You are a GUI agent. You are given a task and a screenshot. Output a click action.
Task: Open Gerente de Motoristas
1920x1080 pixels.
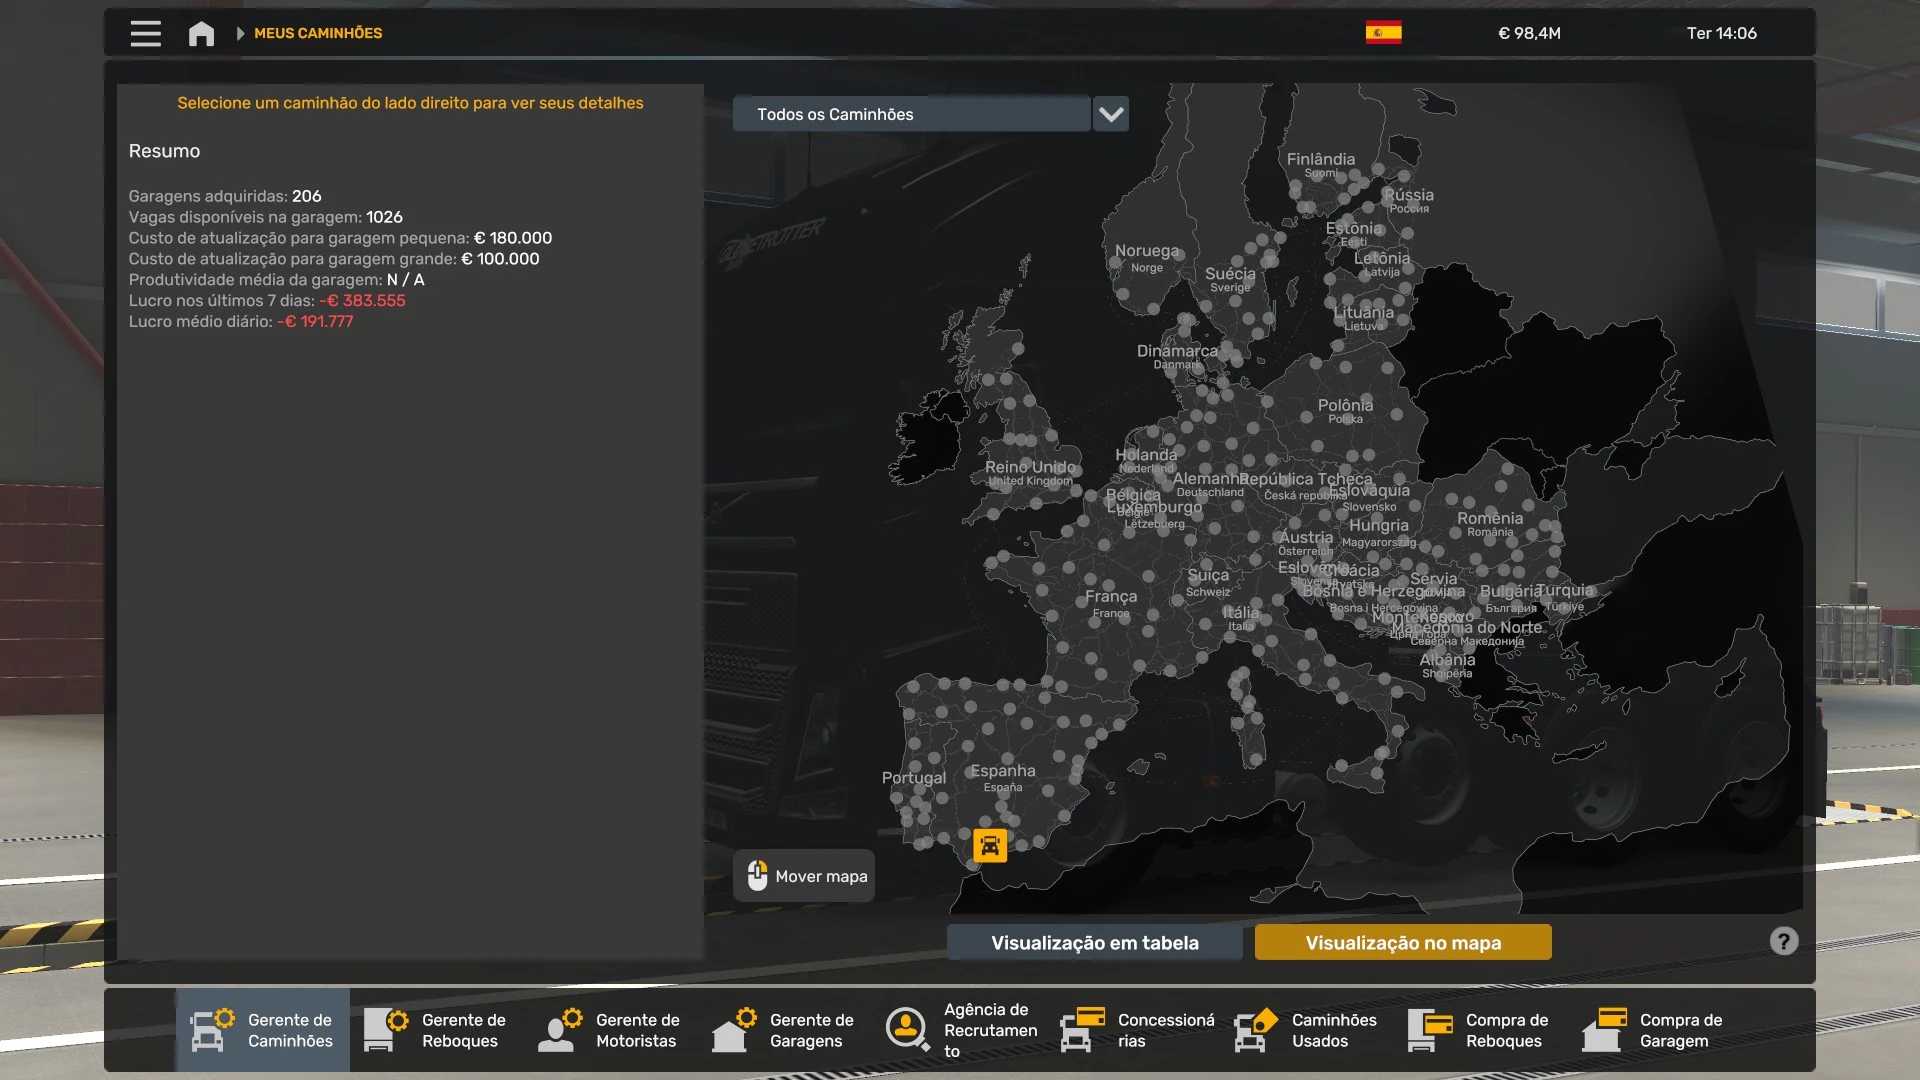[610, 1030]
